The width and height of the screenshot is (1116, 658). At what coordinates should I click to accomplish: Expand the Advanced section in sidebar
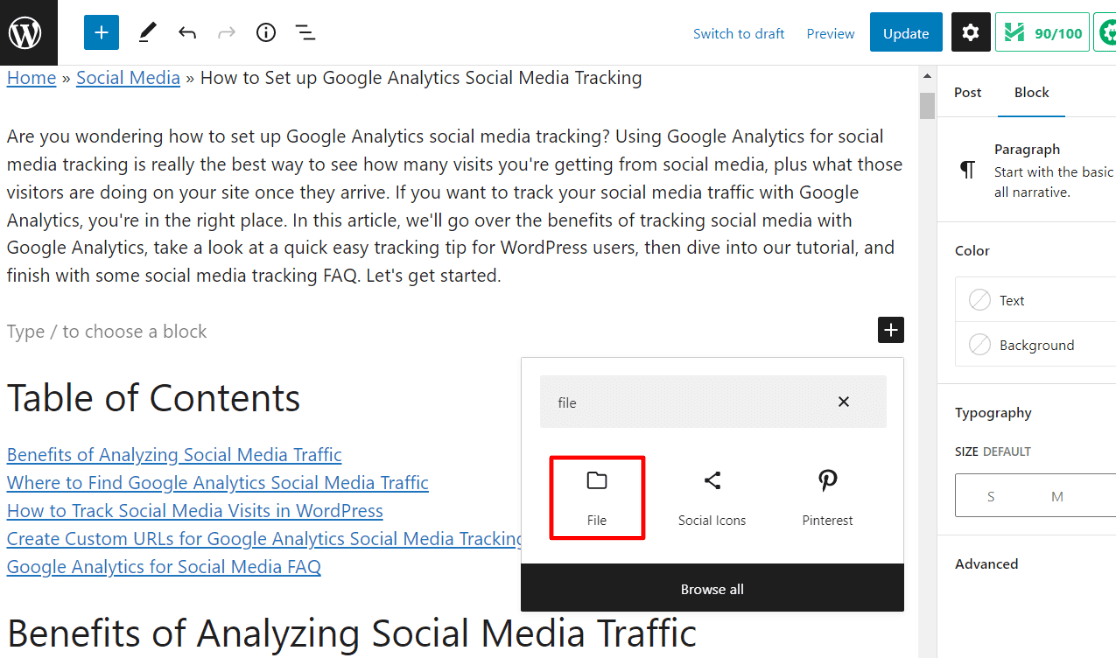[x=986, y=563]
